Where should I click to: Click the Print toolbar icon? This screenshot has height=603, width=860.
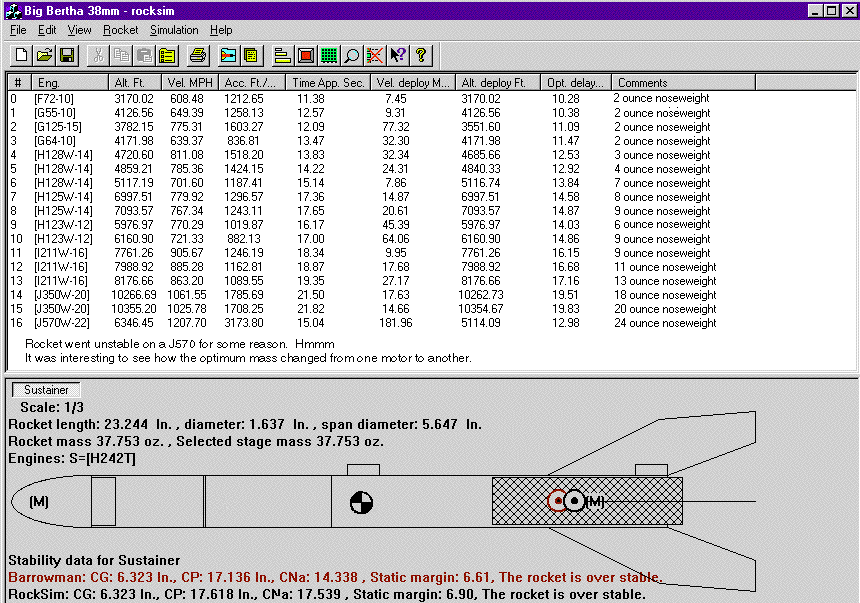(198, 55)
